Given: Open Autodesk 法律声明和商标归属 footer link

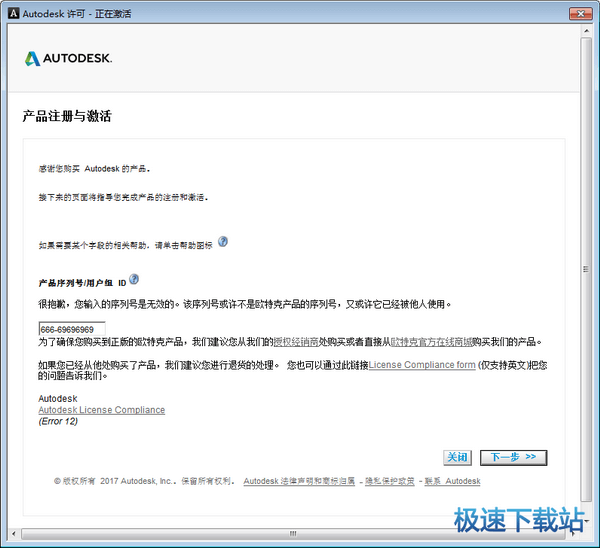Looking at the screenshot, I should pyautogui.click(x=299, y=481).
